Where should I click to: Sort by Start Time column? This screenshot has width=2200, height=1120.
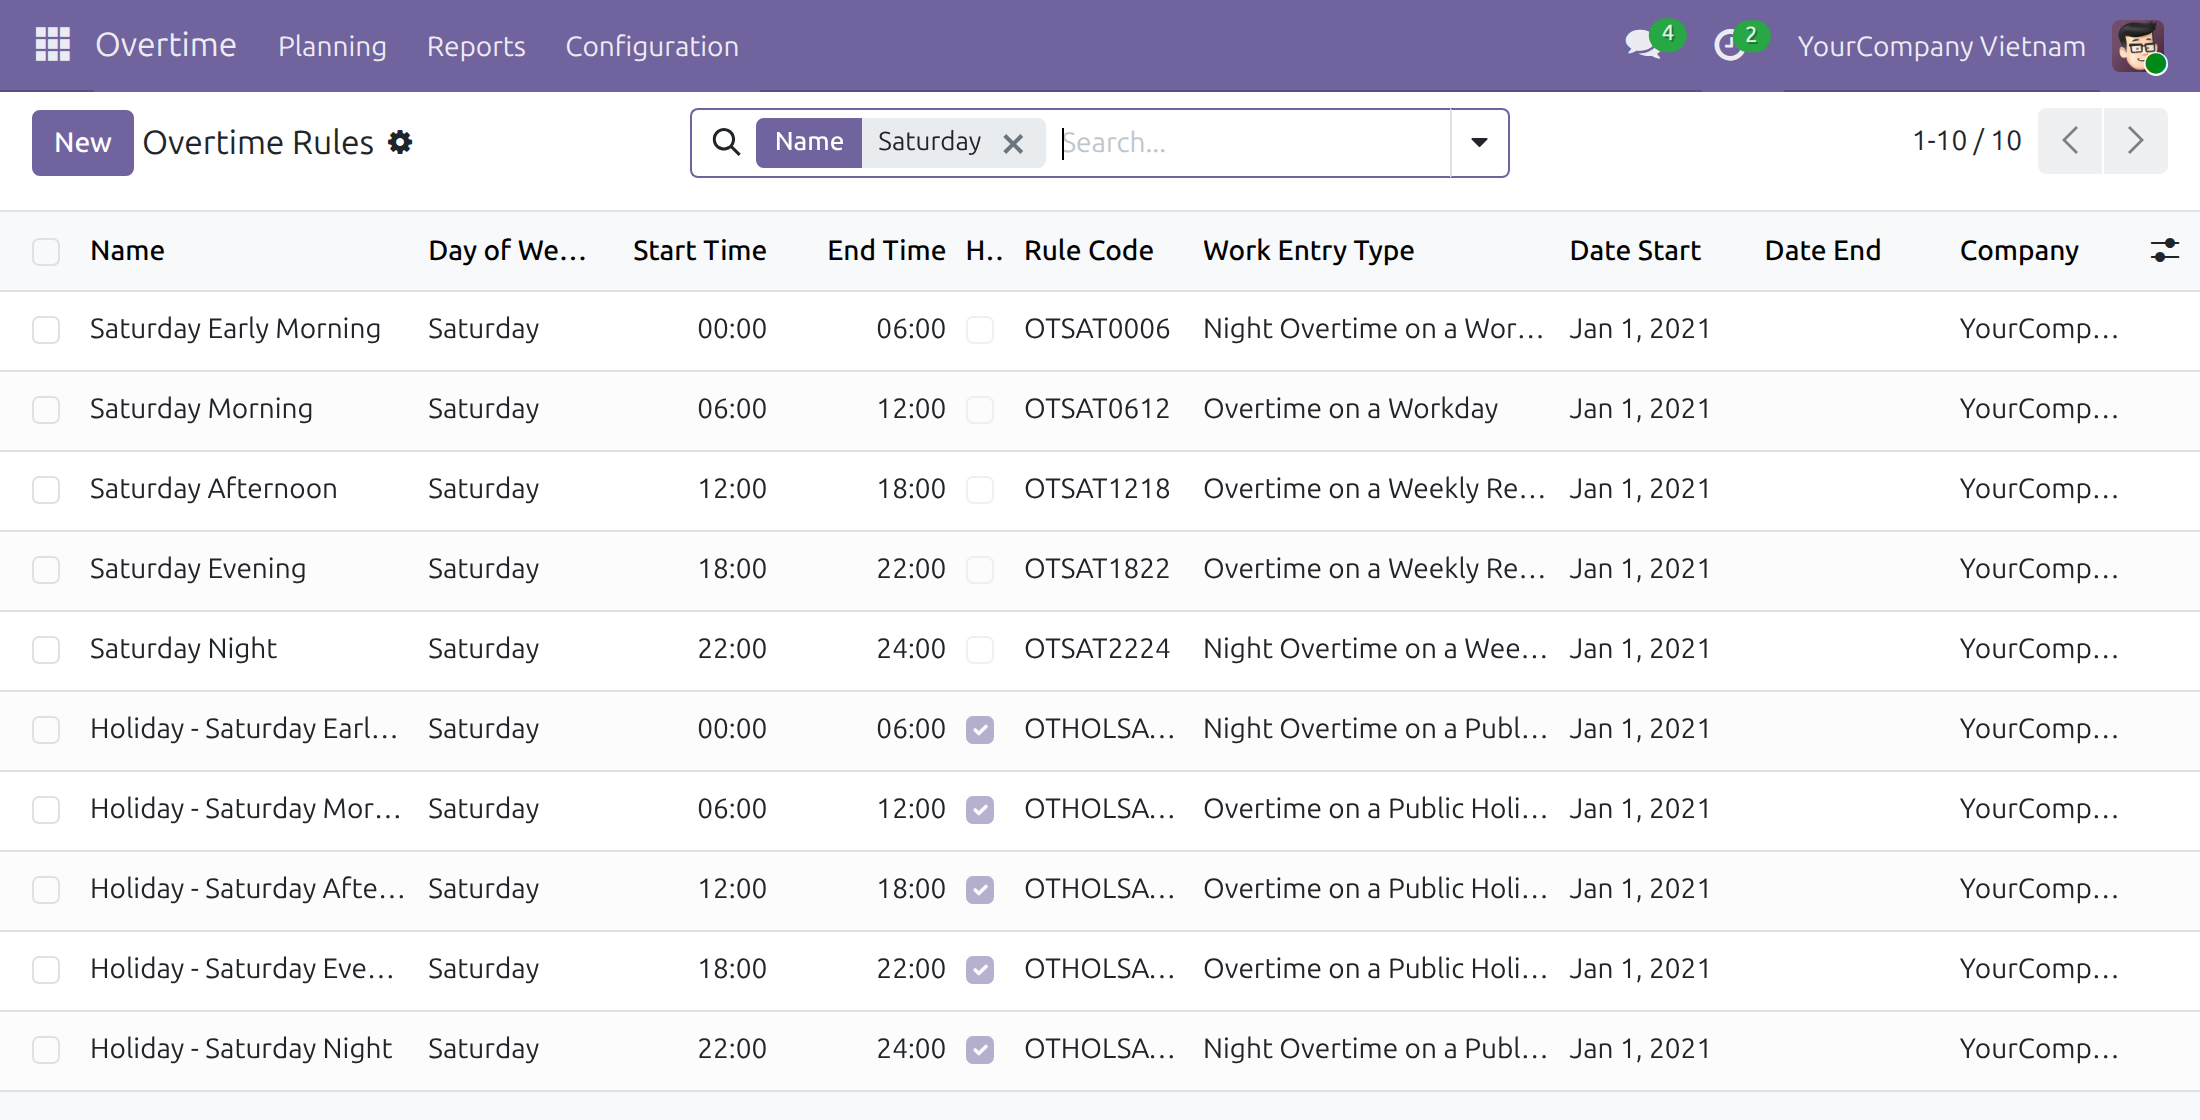(x=699, y=250)
